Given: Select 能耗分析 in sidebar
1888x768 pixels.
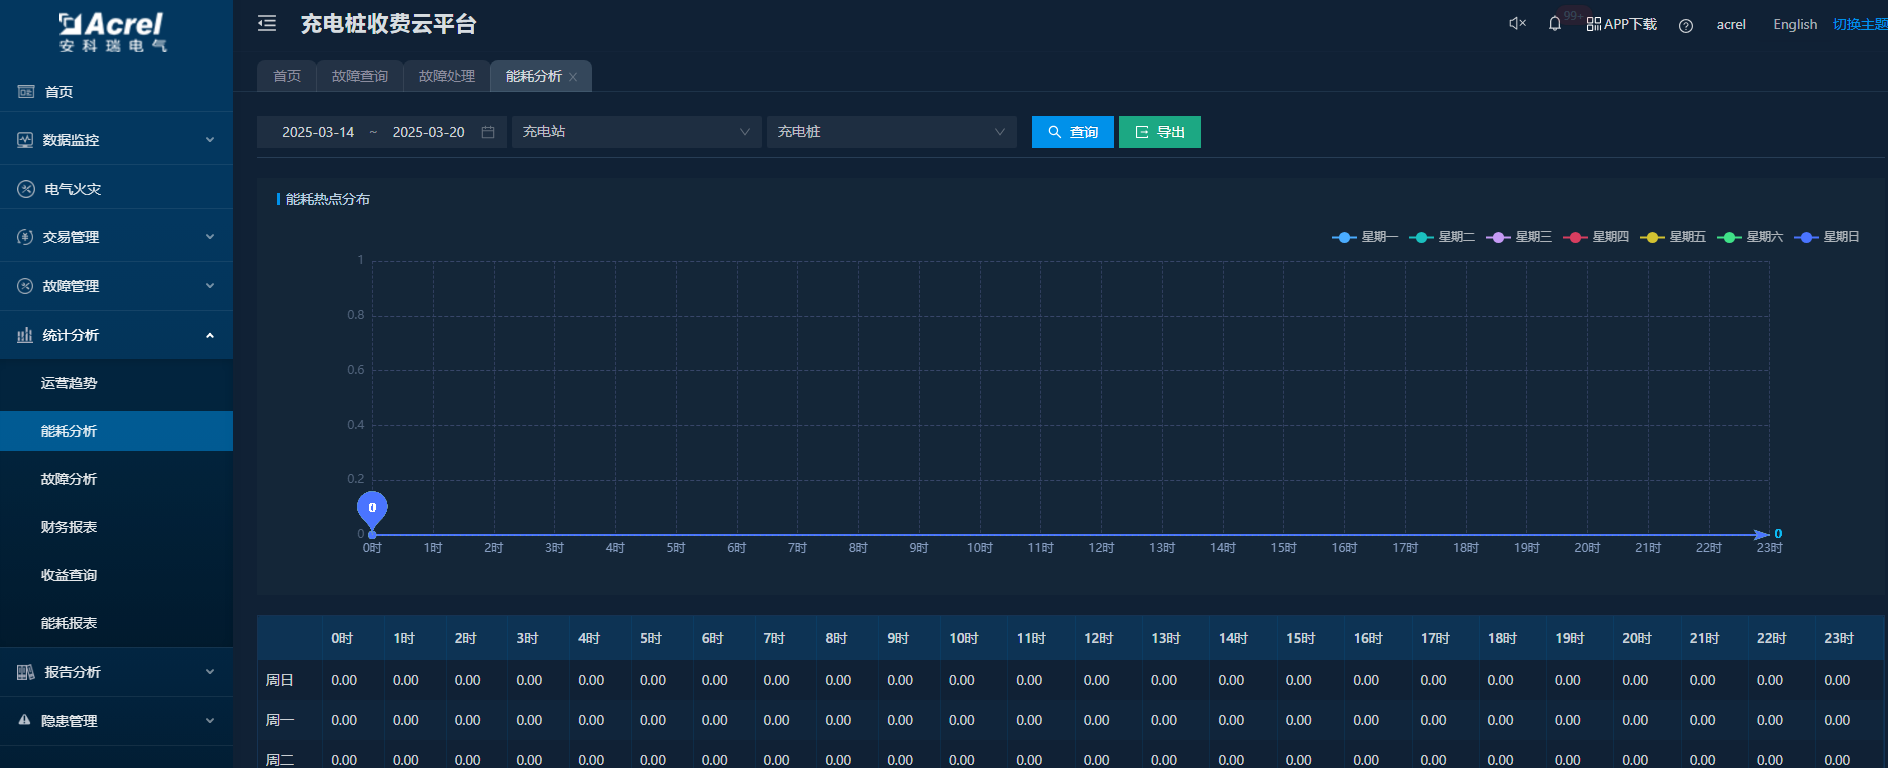Looking at the screenshot, I should click(x=116, y=431).
